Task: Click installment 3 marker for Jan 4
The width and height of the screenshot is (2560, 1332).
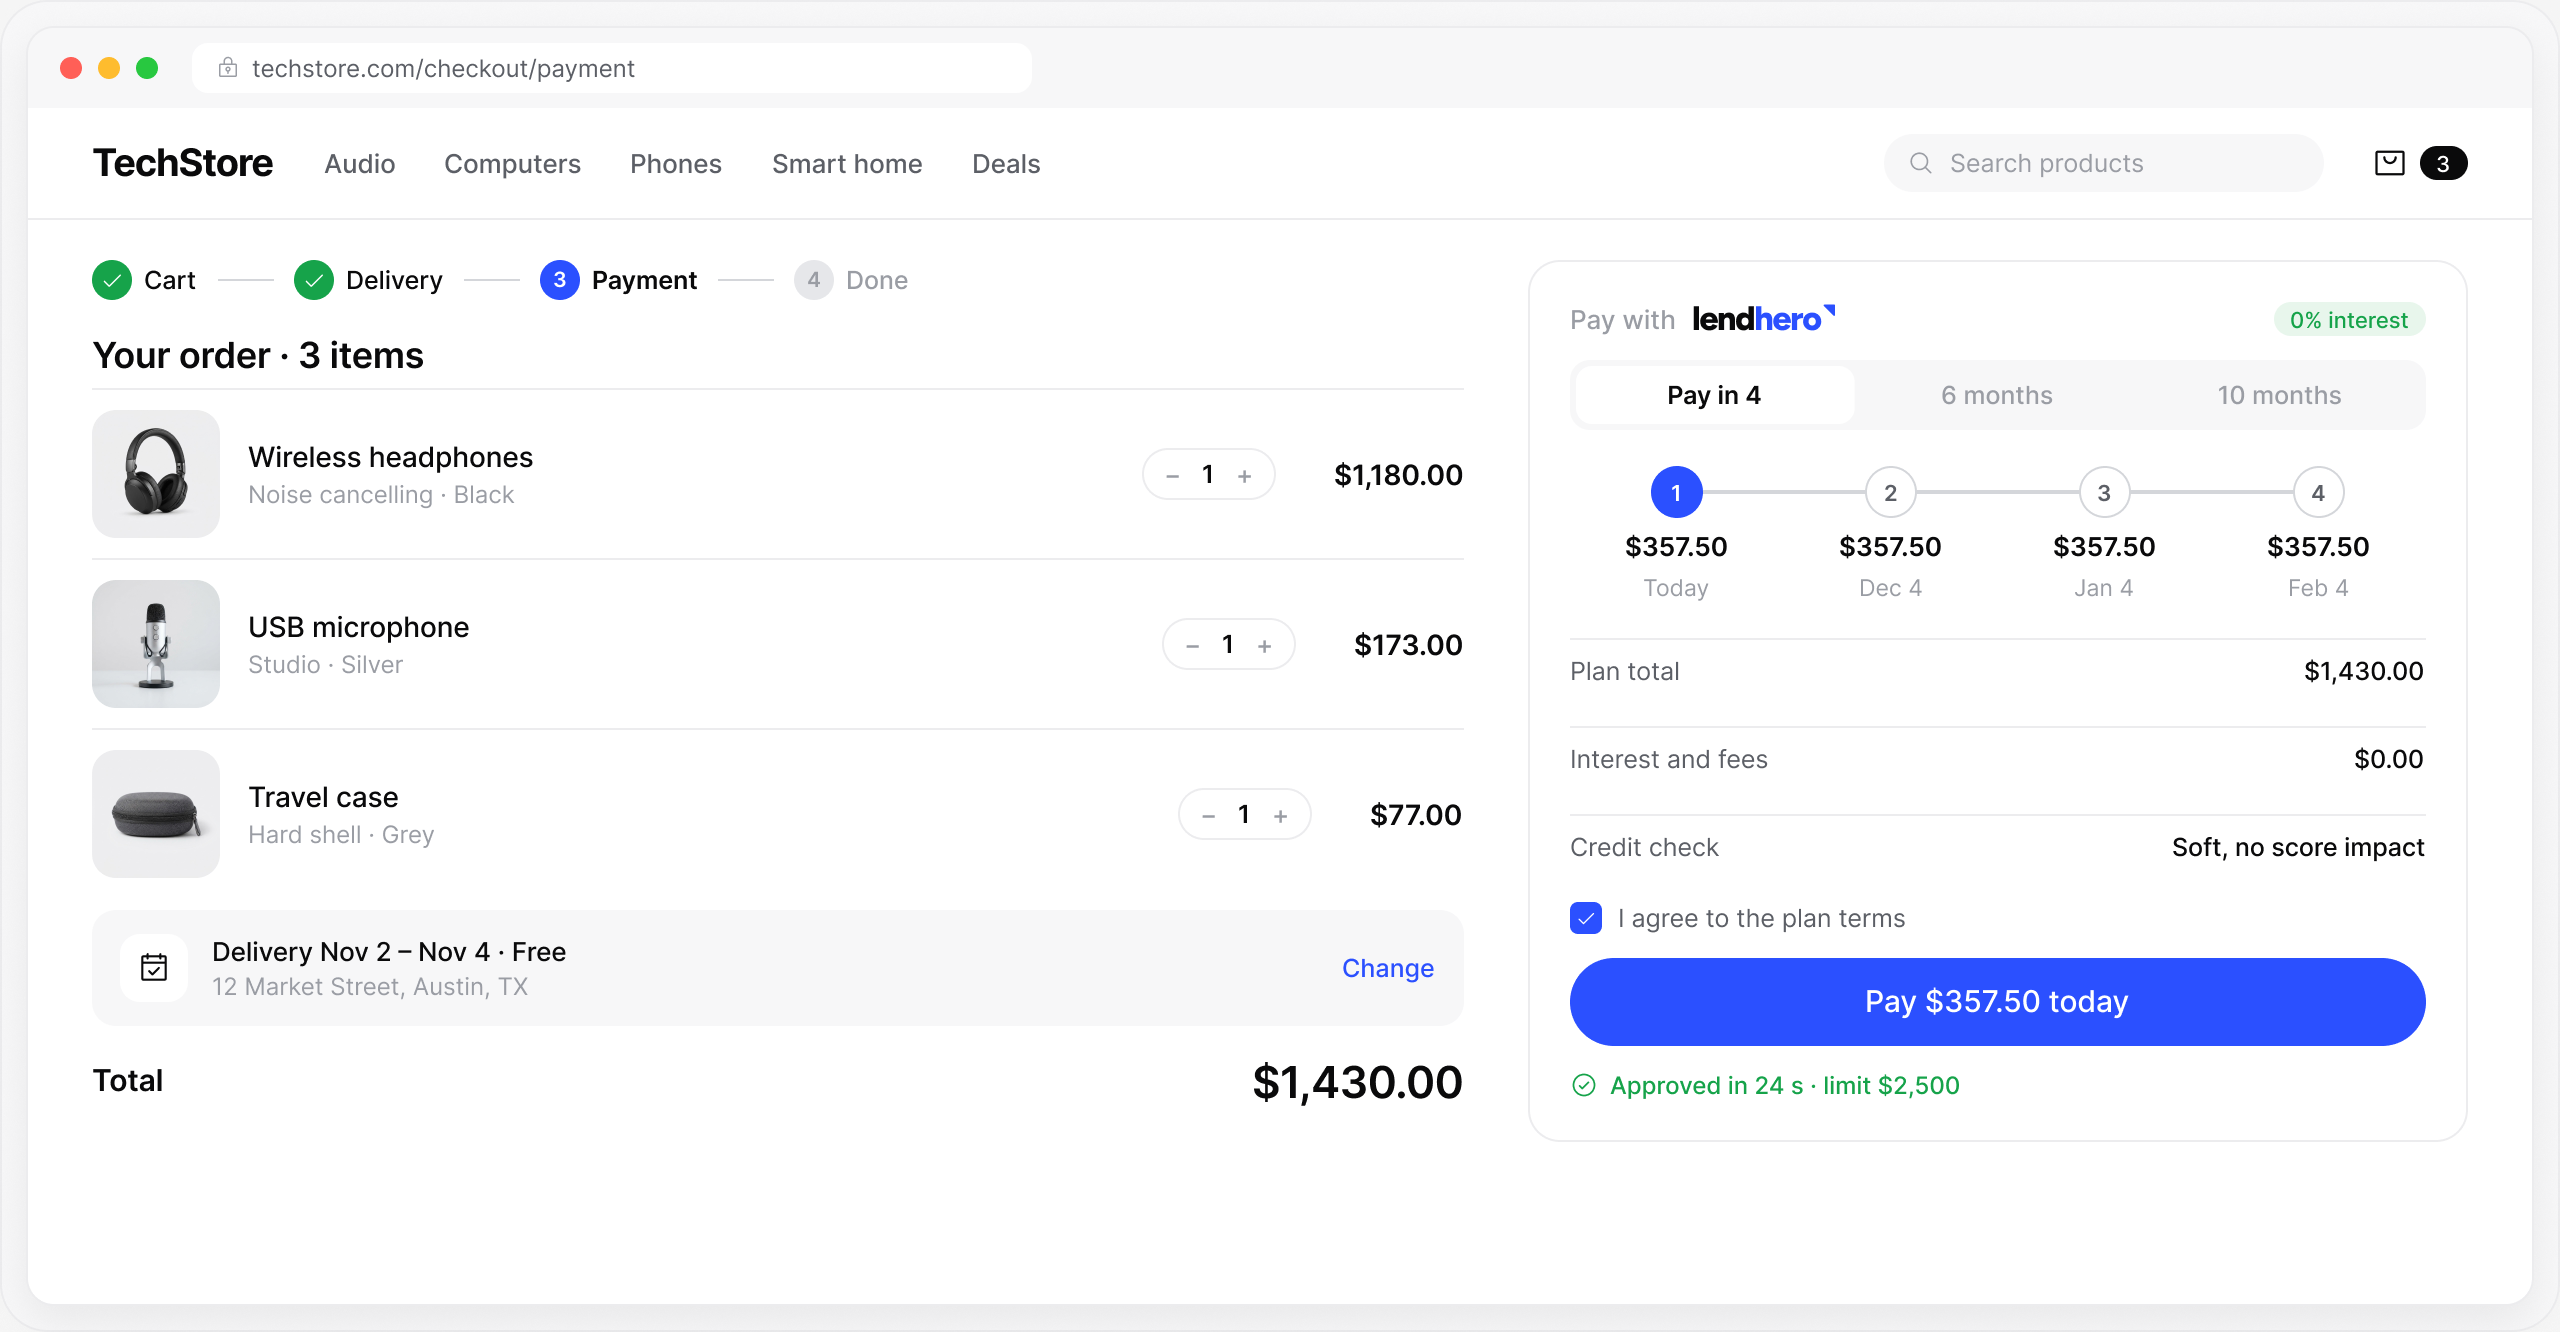Action: click(x=2104, y=492)
